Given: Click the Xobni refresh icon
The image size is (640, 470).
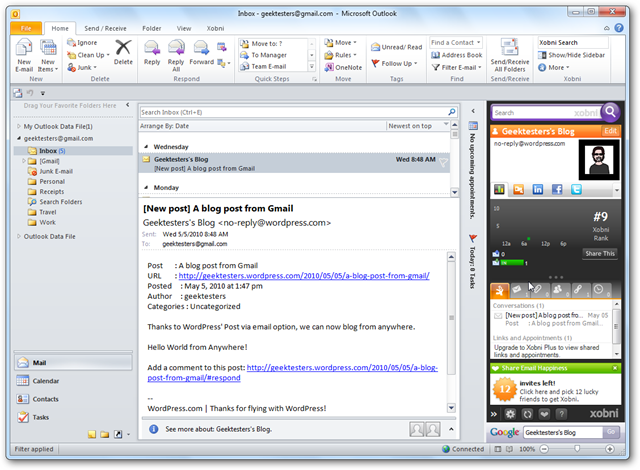Looking at the screenshot, I should [527, 414].
